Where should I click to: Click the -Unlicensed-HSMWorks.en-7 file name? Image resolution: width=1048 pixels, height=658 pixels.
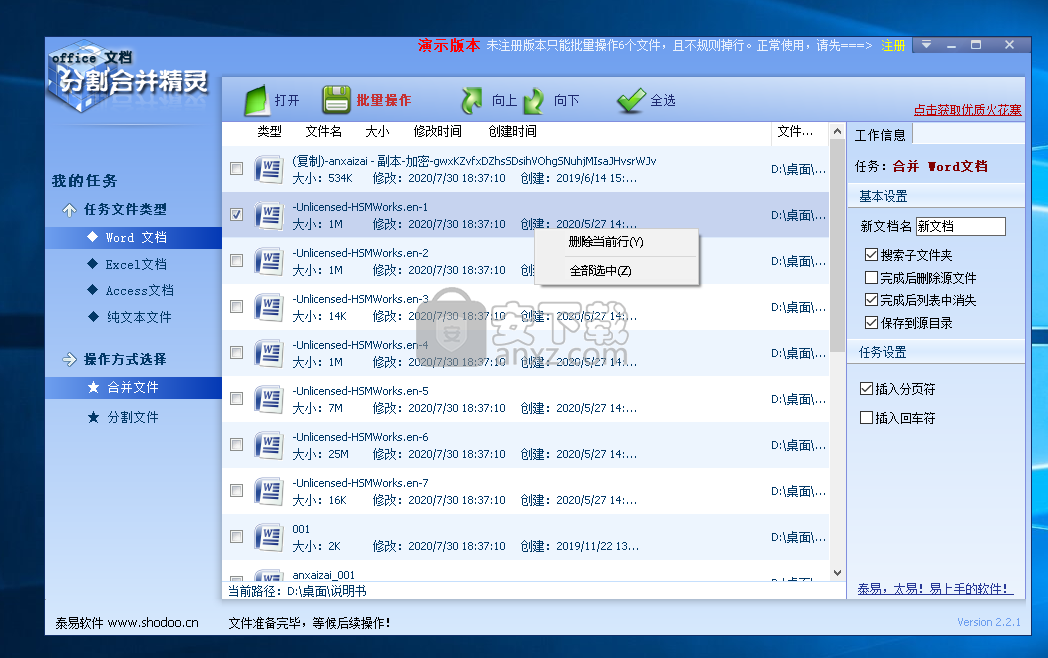(x=360, y=483)
